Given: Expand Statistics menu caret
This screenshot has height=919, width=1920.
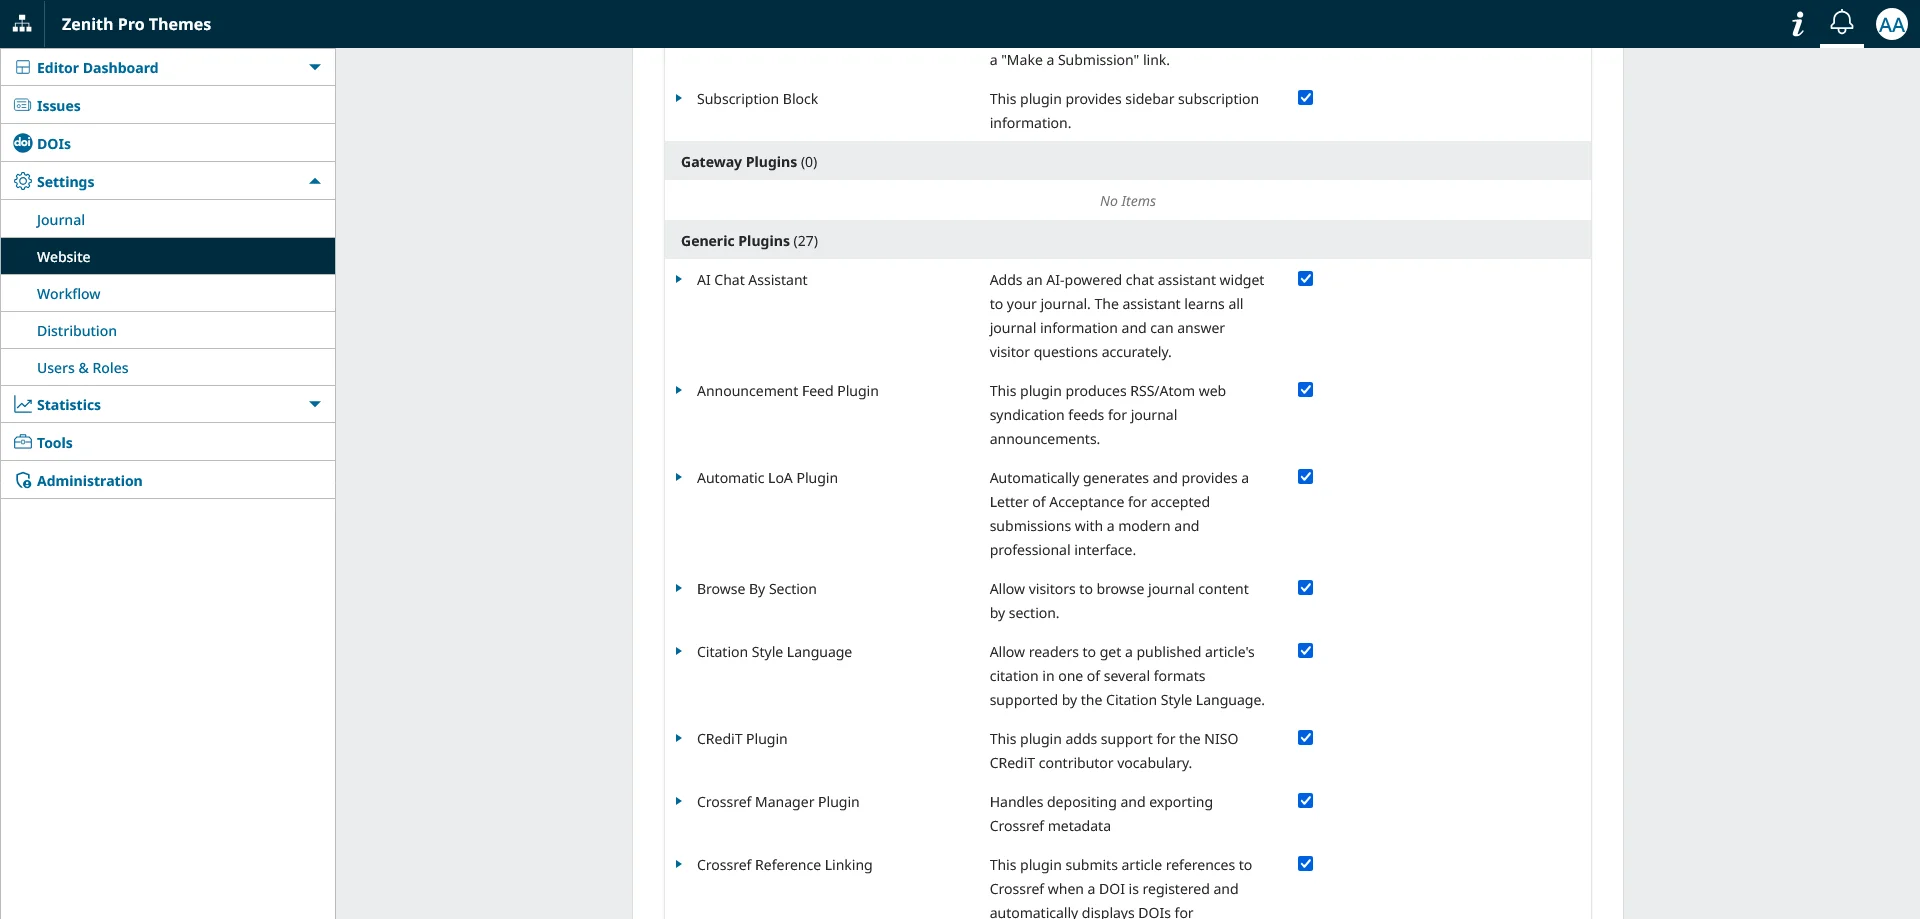Looking at the screenshot, I should click(x=315, y=404).
